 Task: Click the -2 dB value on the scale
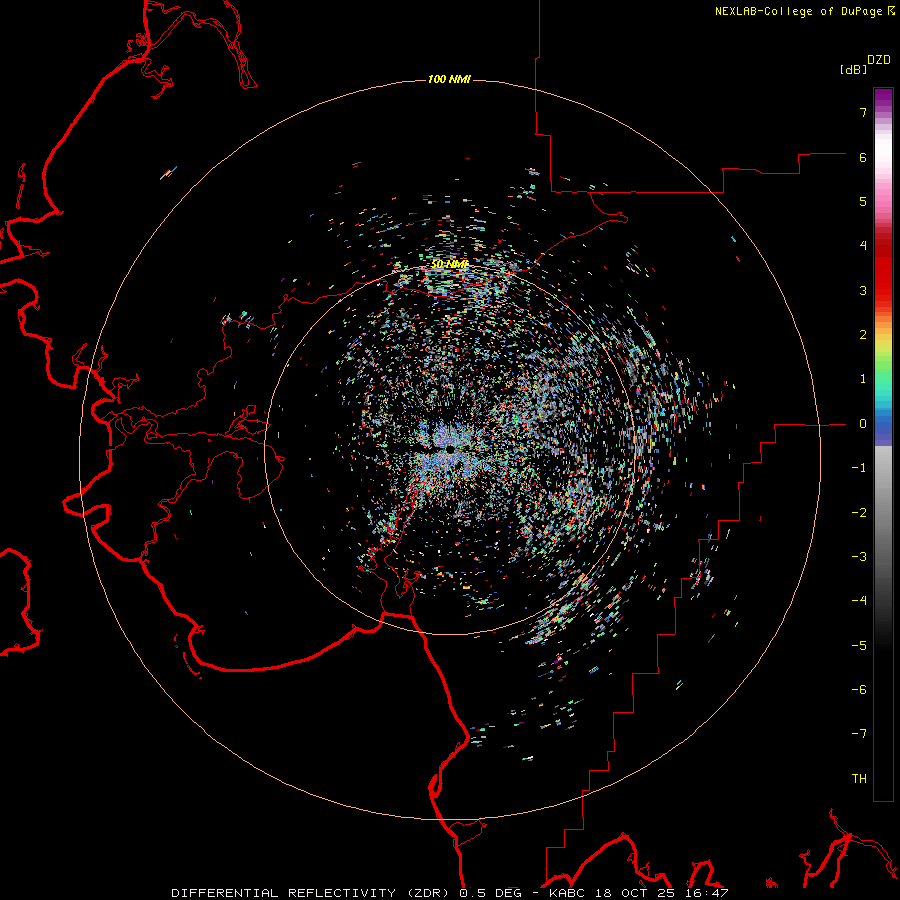[x=859, y=513]
